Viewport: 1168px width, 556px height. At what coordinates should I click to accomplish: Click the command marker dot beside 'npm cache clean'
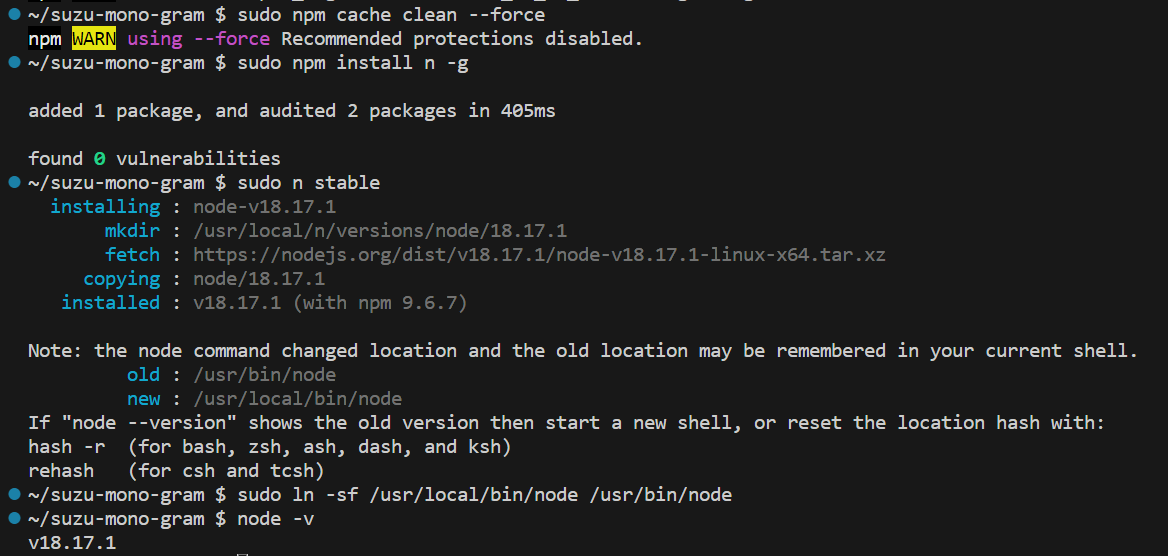[x=13, y=15]
